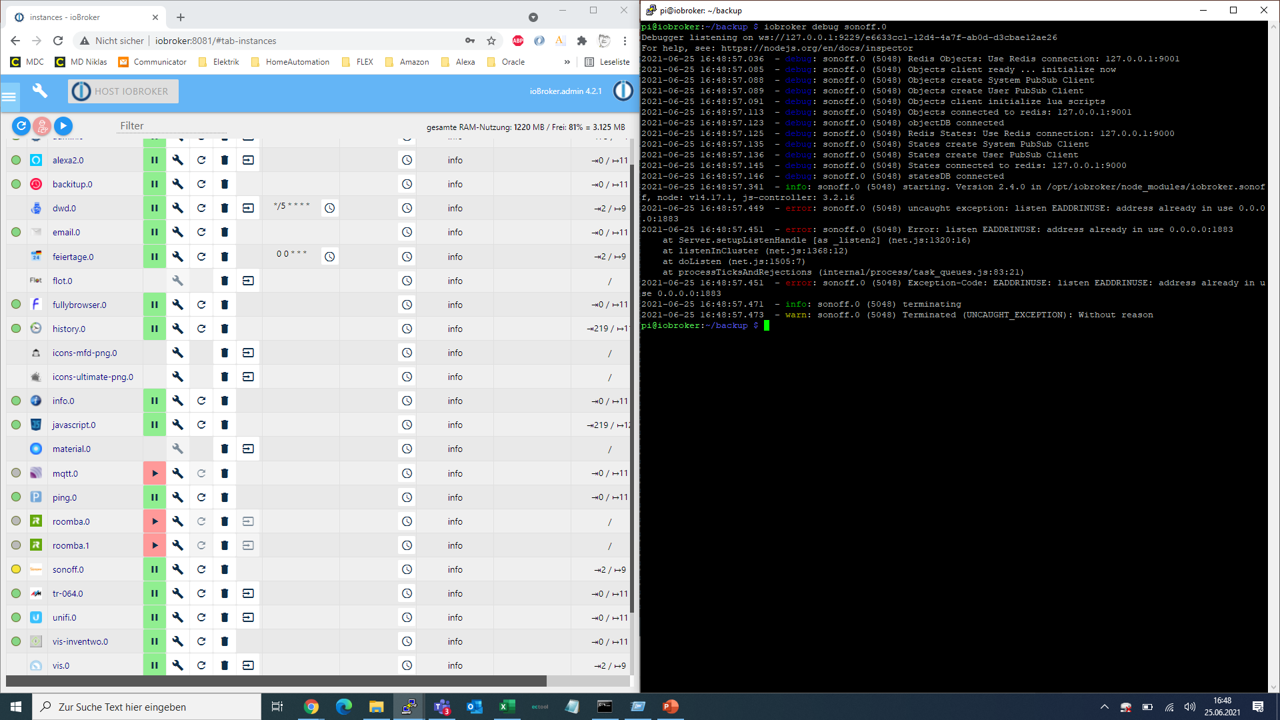Start the roomba.0 instance
Screen dimensions: 1280x720
click(154, 521)
